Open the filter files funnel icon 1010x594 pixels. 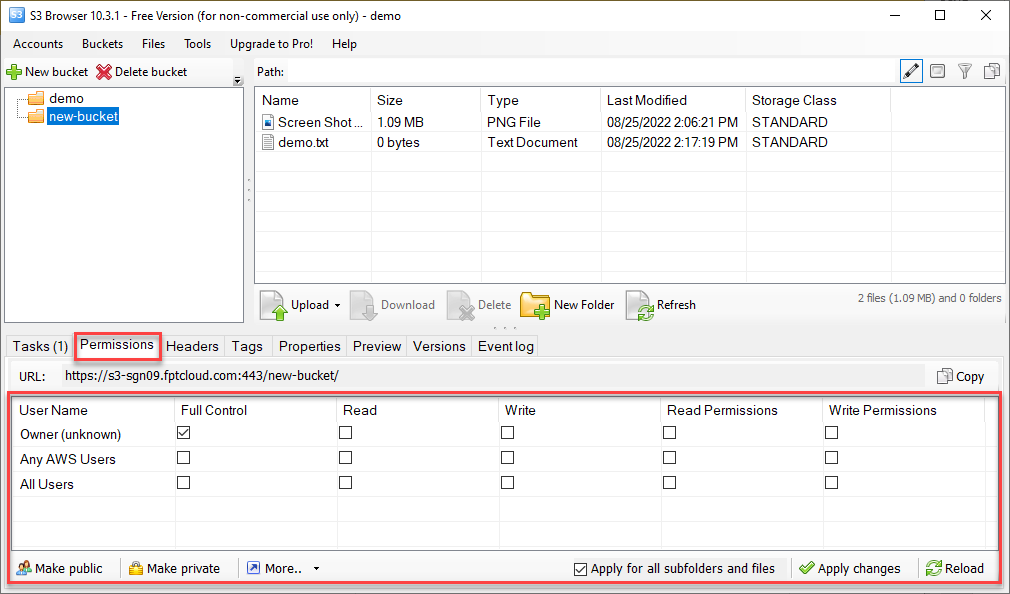click(964, 71)
